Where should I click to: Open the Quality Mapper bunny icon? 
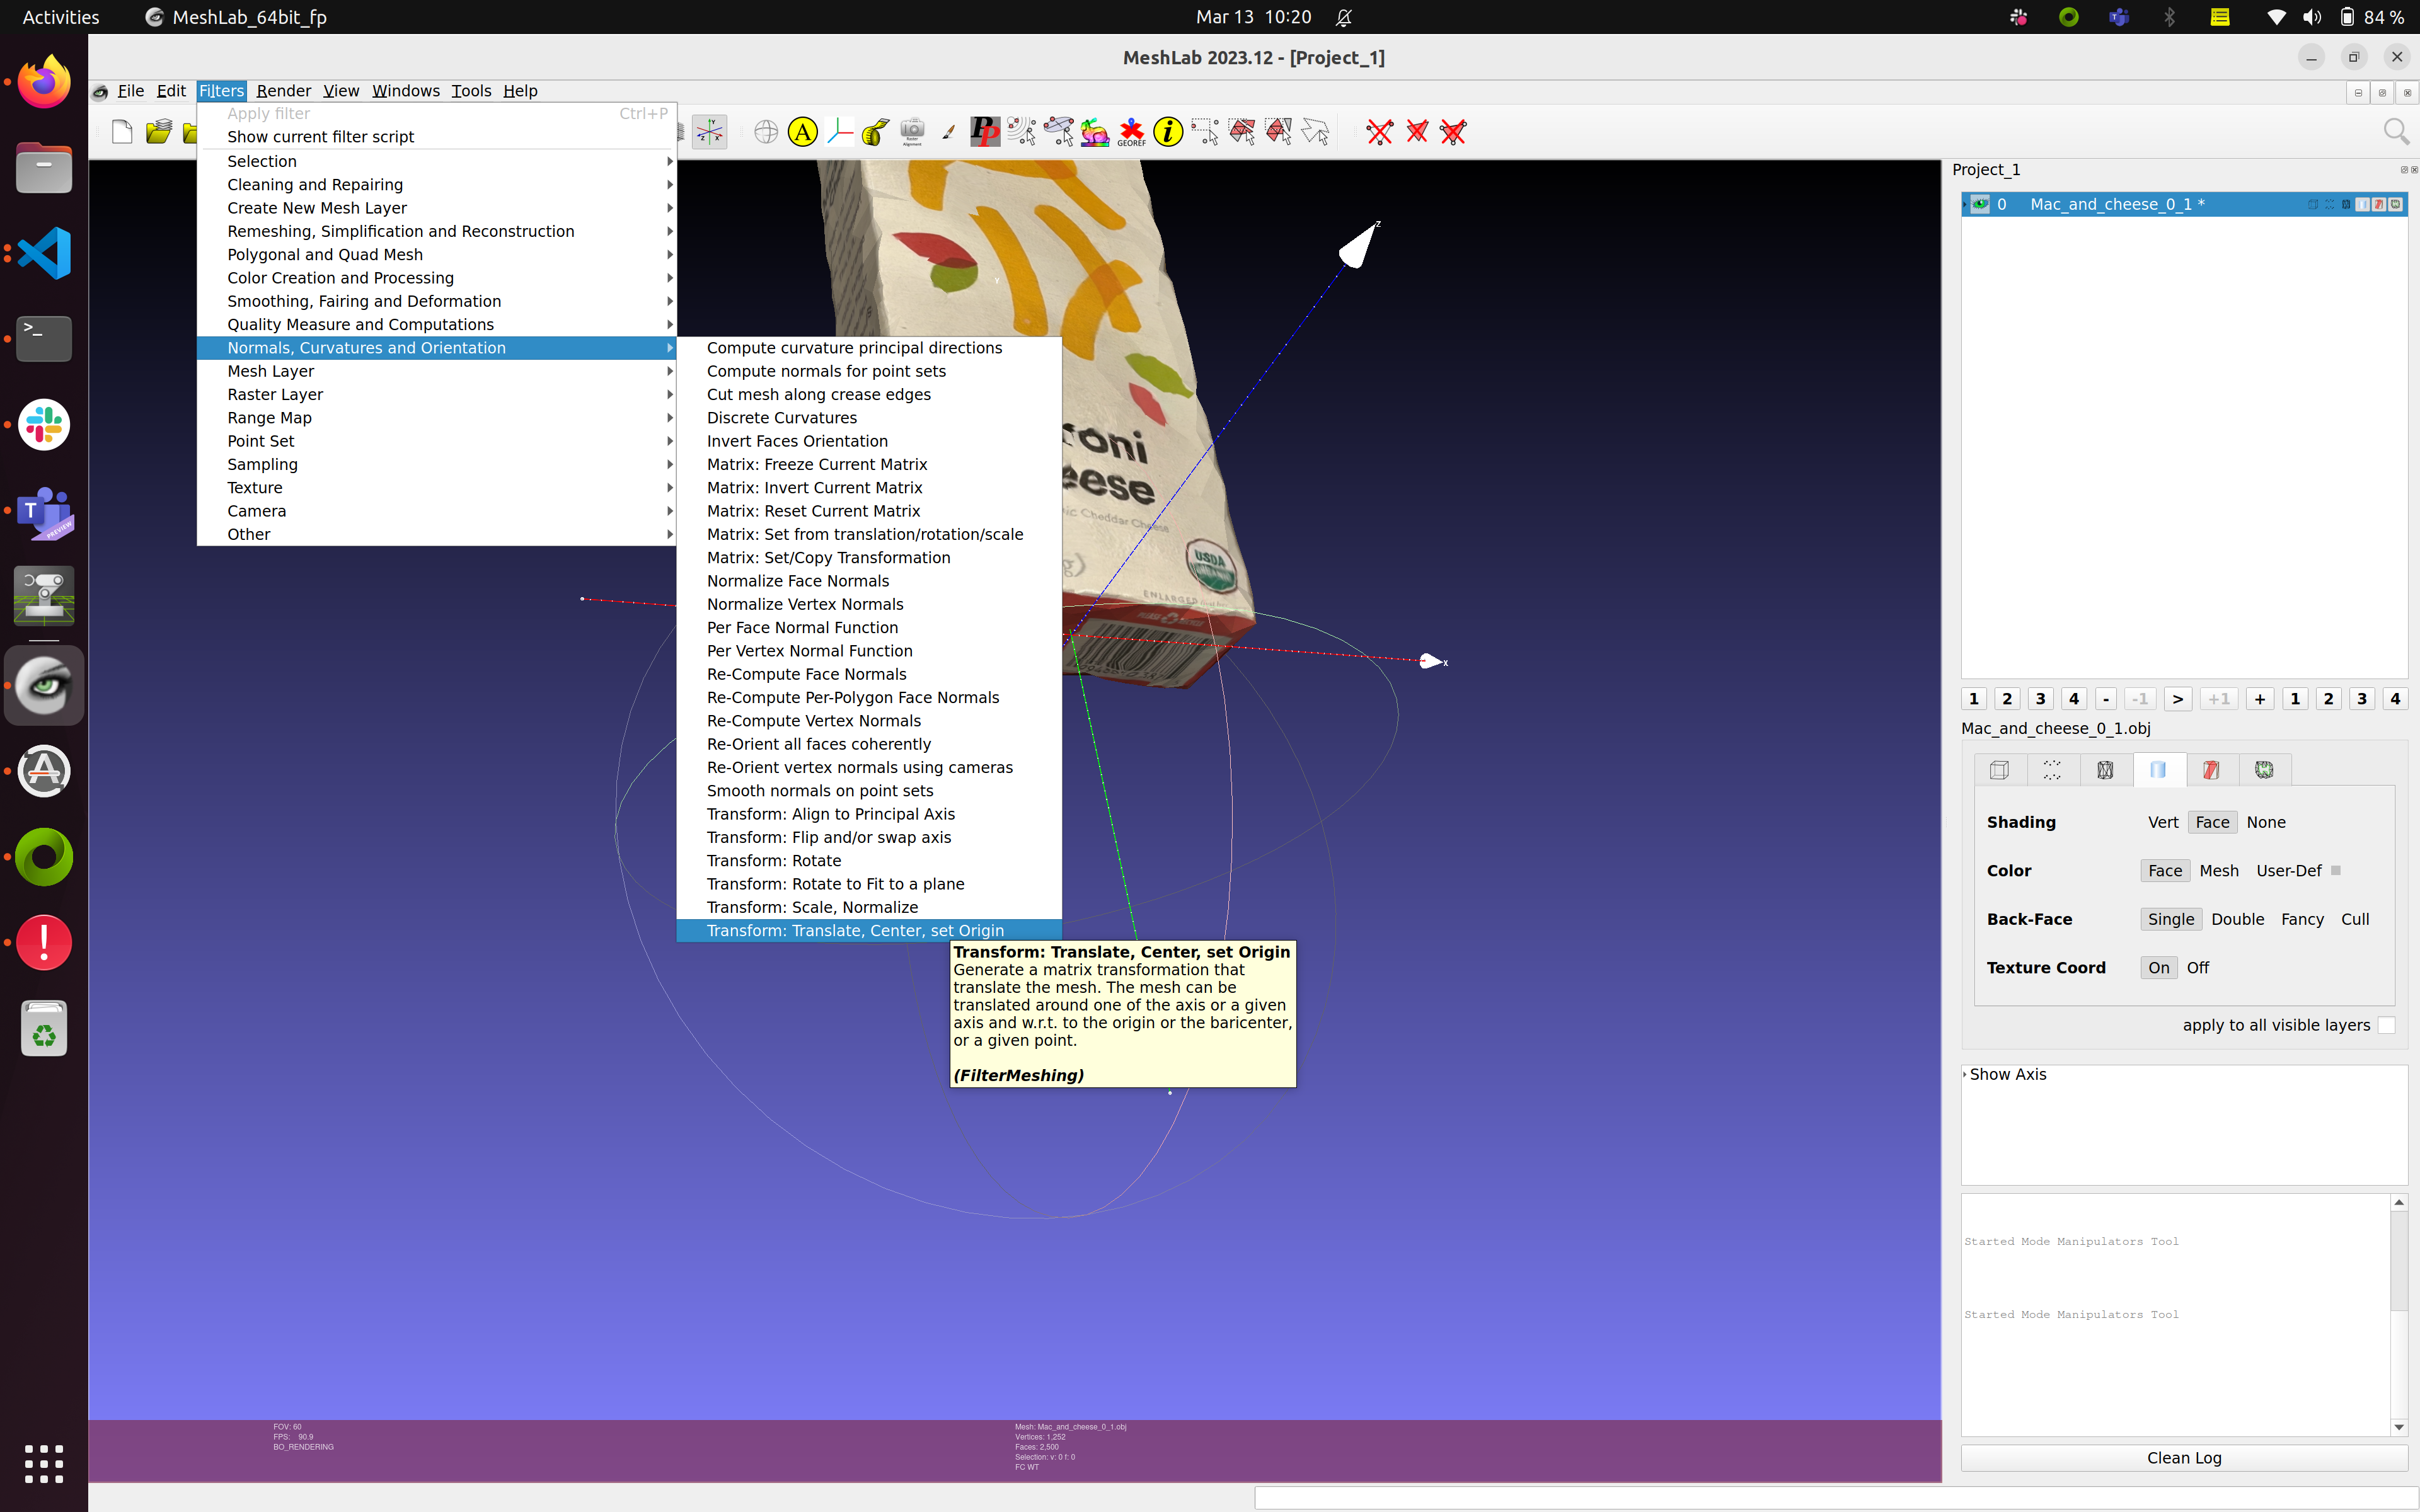1094,131
